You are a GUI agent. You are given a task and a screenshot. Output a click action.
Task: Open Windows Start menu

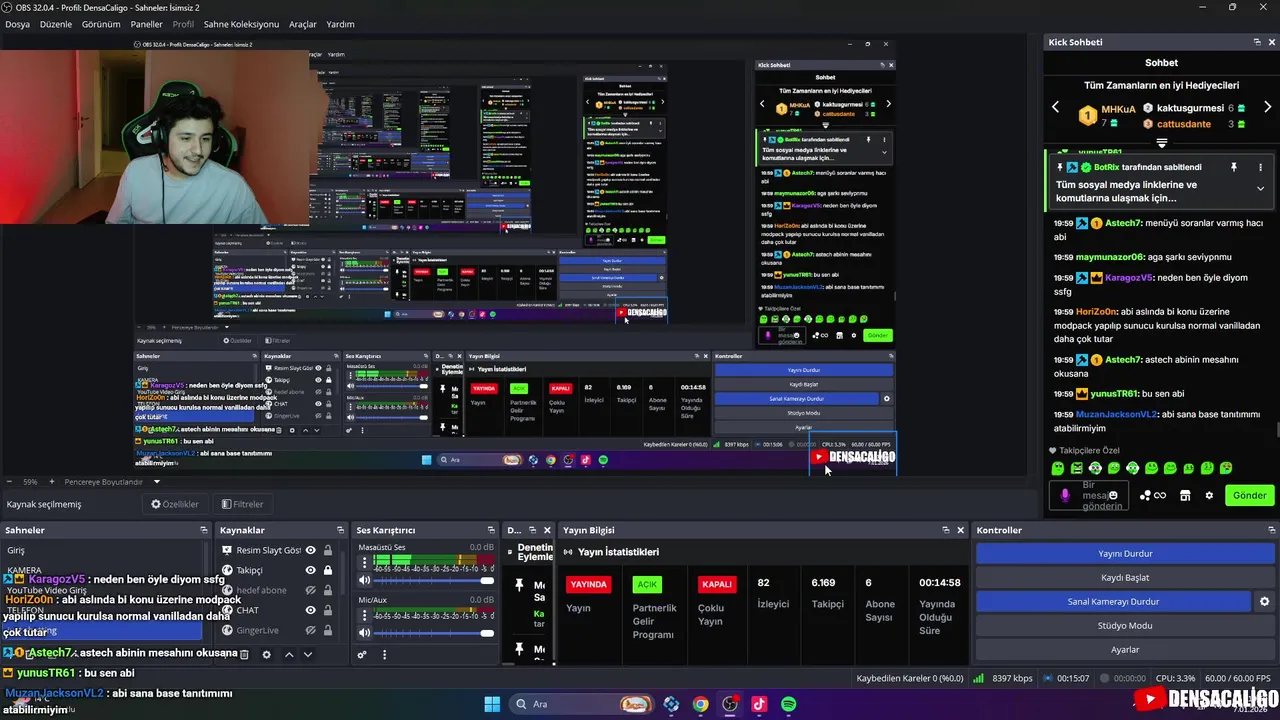492,704
